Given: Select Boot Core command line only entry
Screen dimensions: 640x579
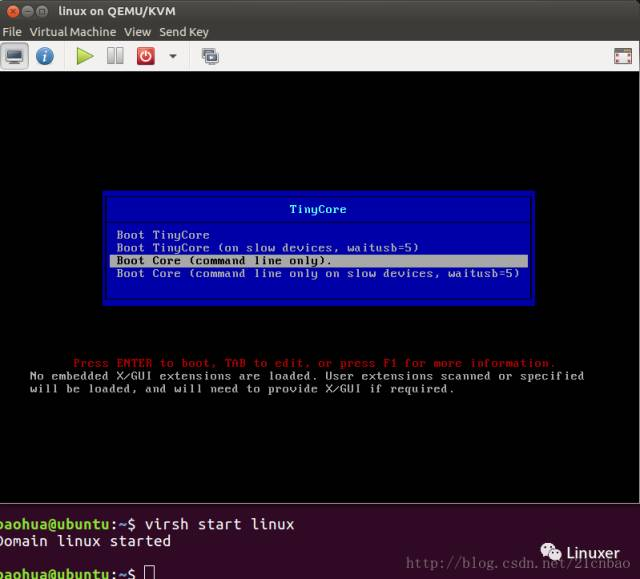Looking at the screenshot, I should pos(318,261).
